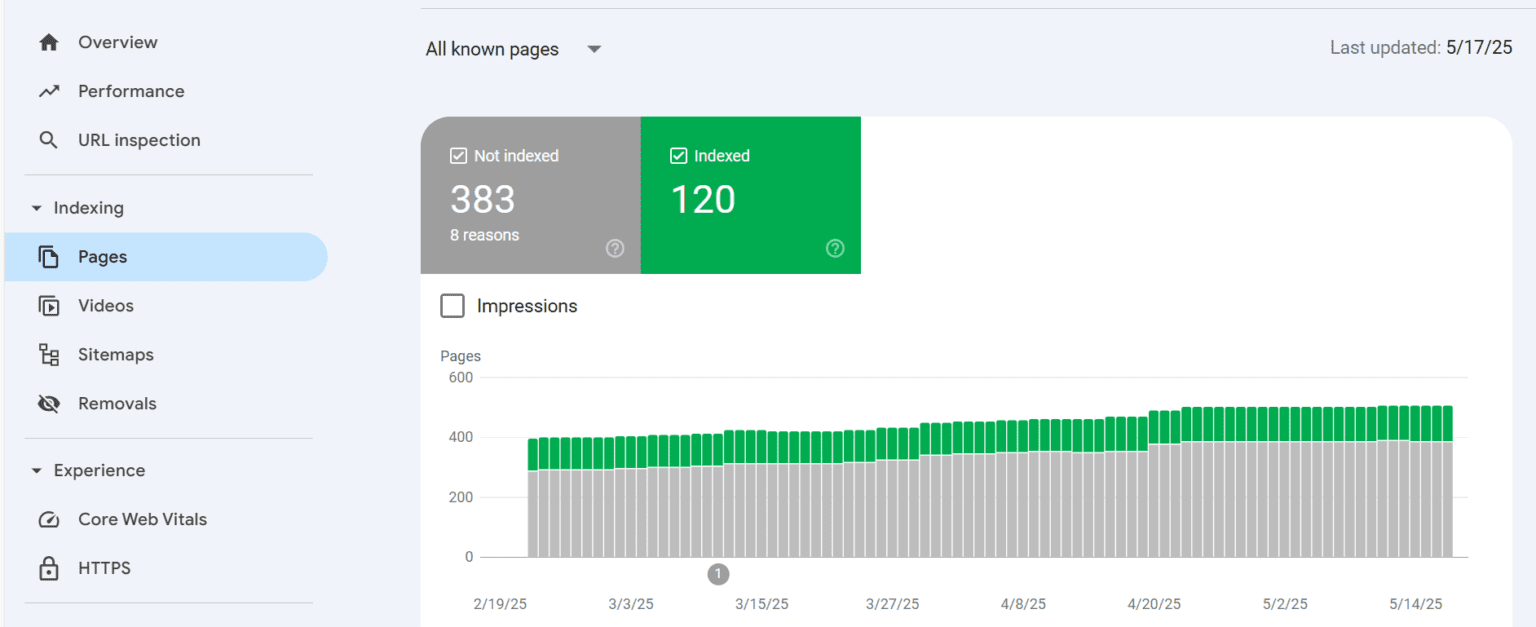Click the annotation marker 1 on chart

(x=718, y=574)
